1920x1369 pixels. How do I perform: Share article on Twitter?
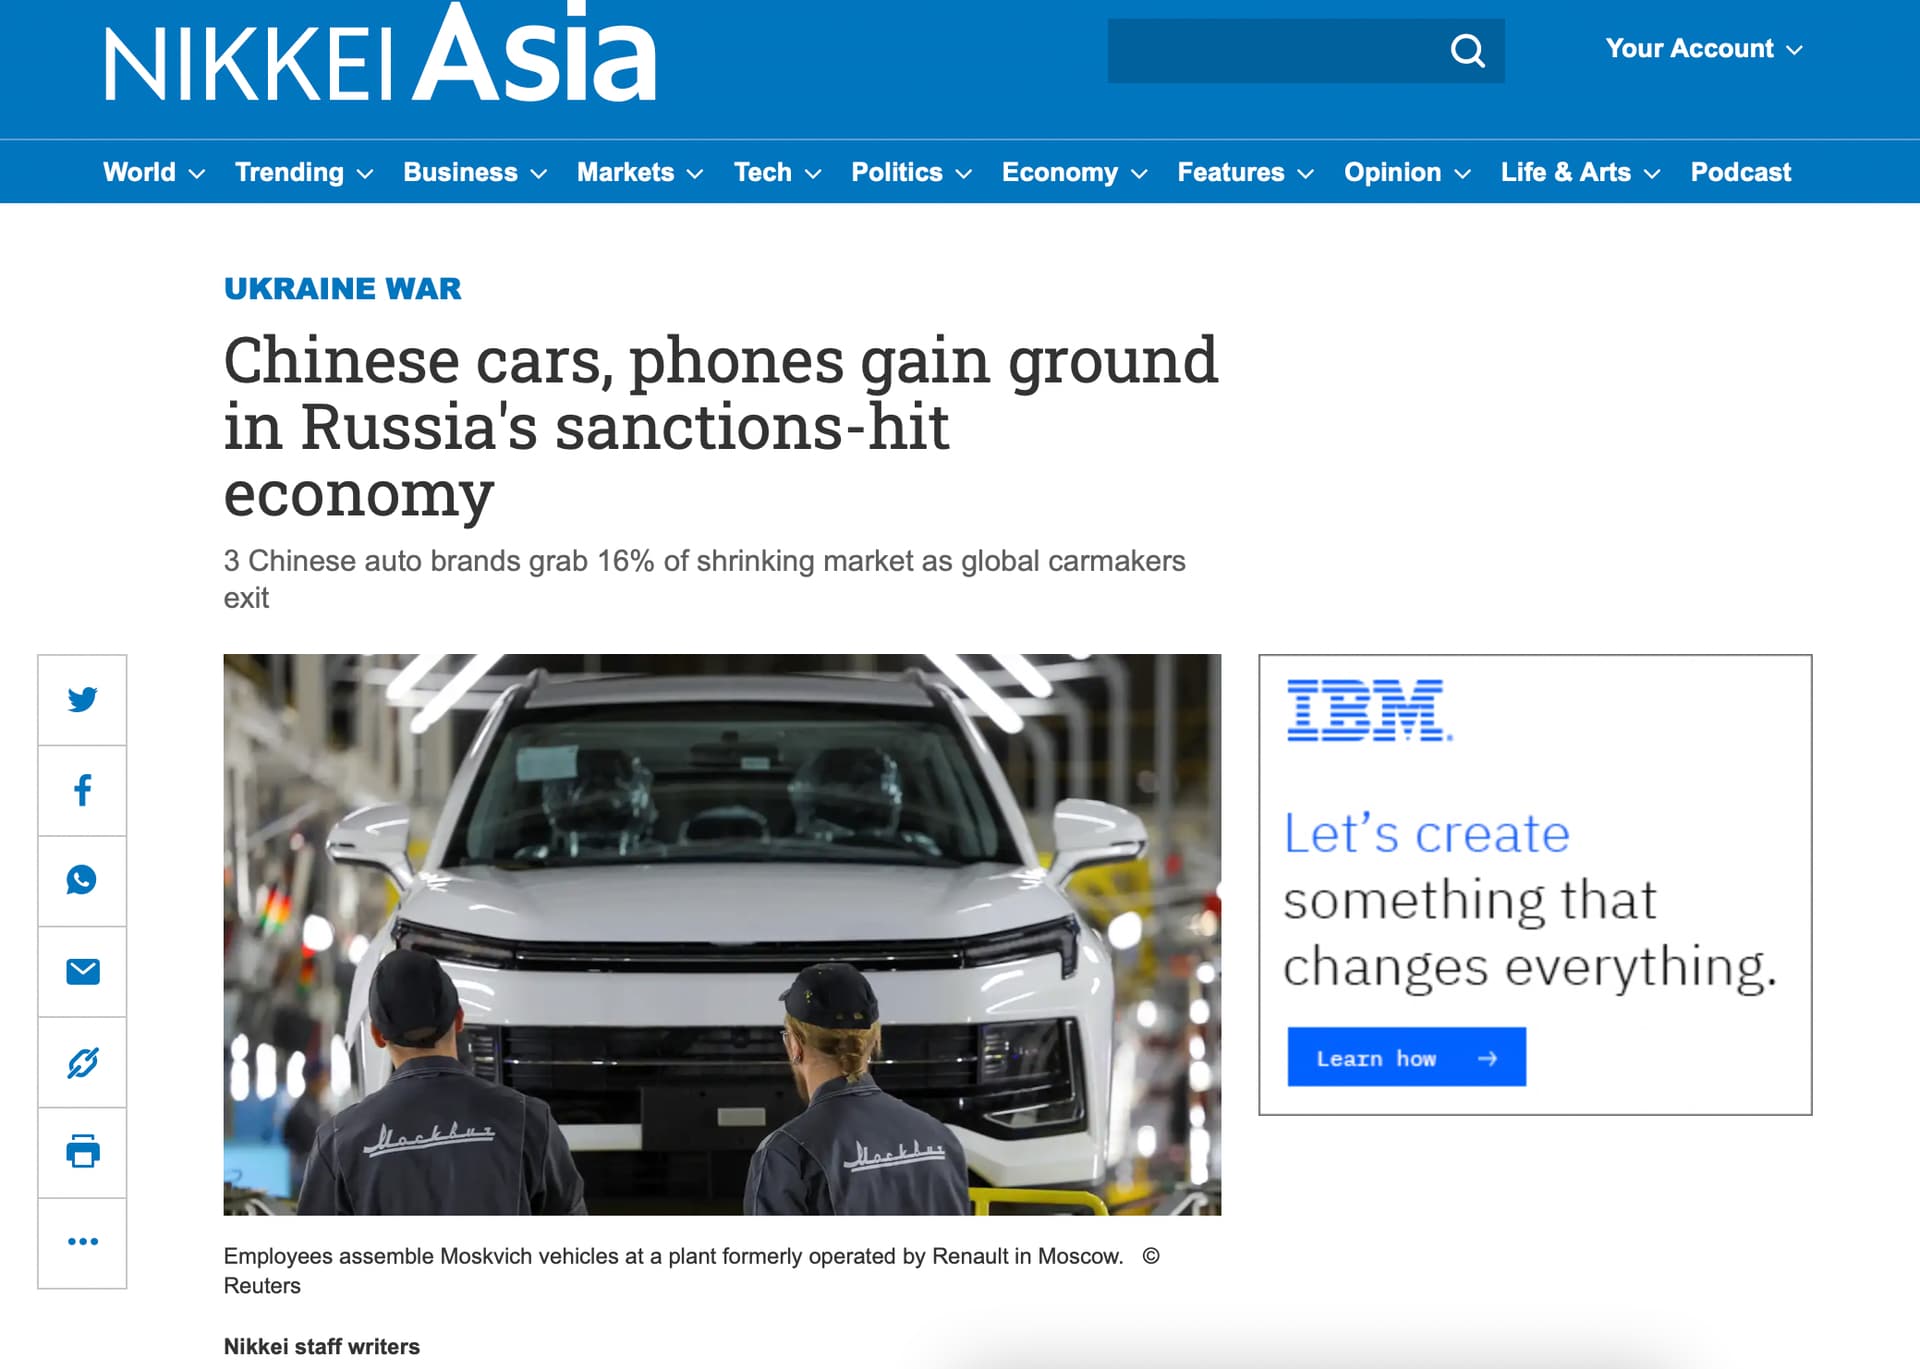(x=82, y=699)
